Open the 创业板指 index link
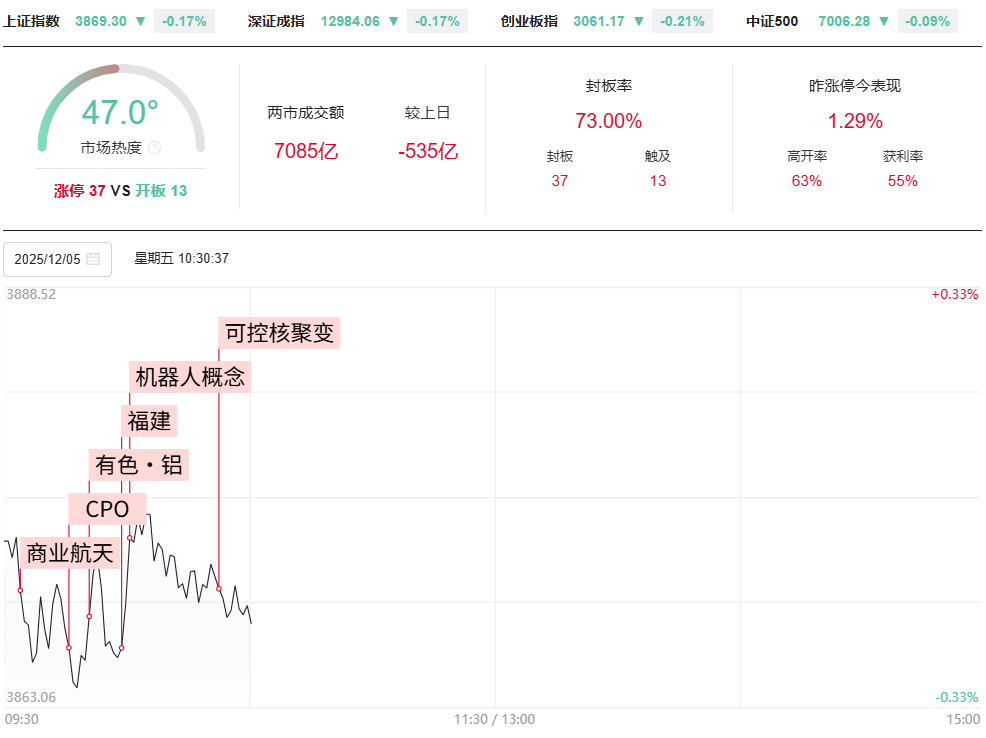 [529, 21]
